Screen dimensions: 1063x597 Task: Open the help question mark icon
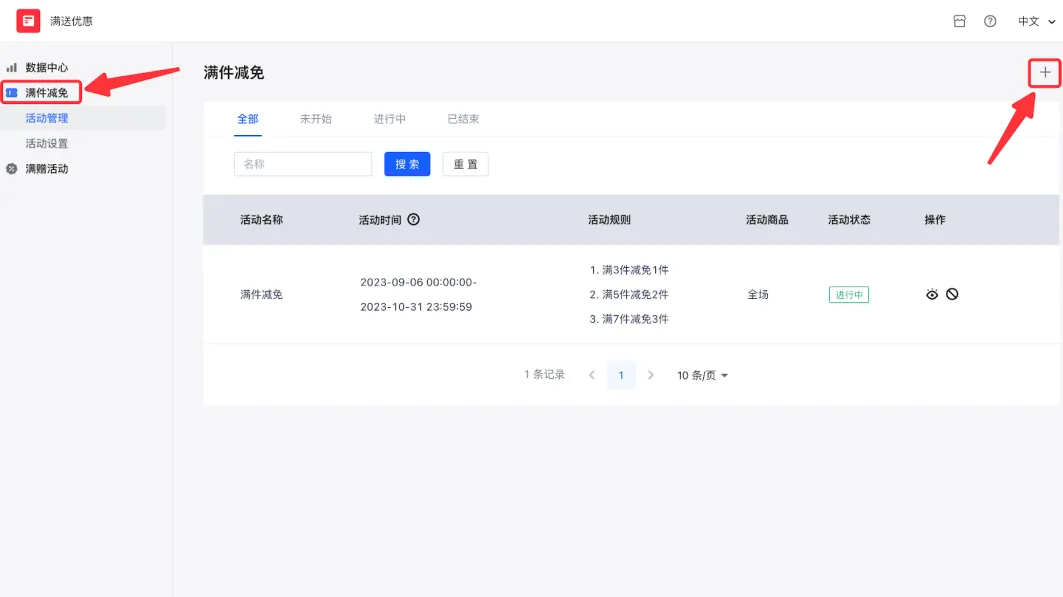990,21
